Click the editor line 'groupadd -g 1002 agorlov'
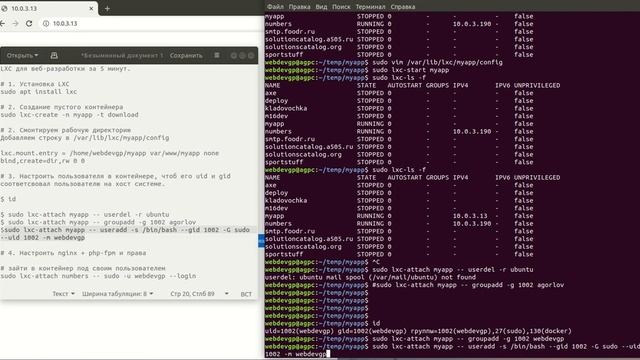The width and height of the screenshot is (640, 360). 98,222
